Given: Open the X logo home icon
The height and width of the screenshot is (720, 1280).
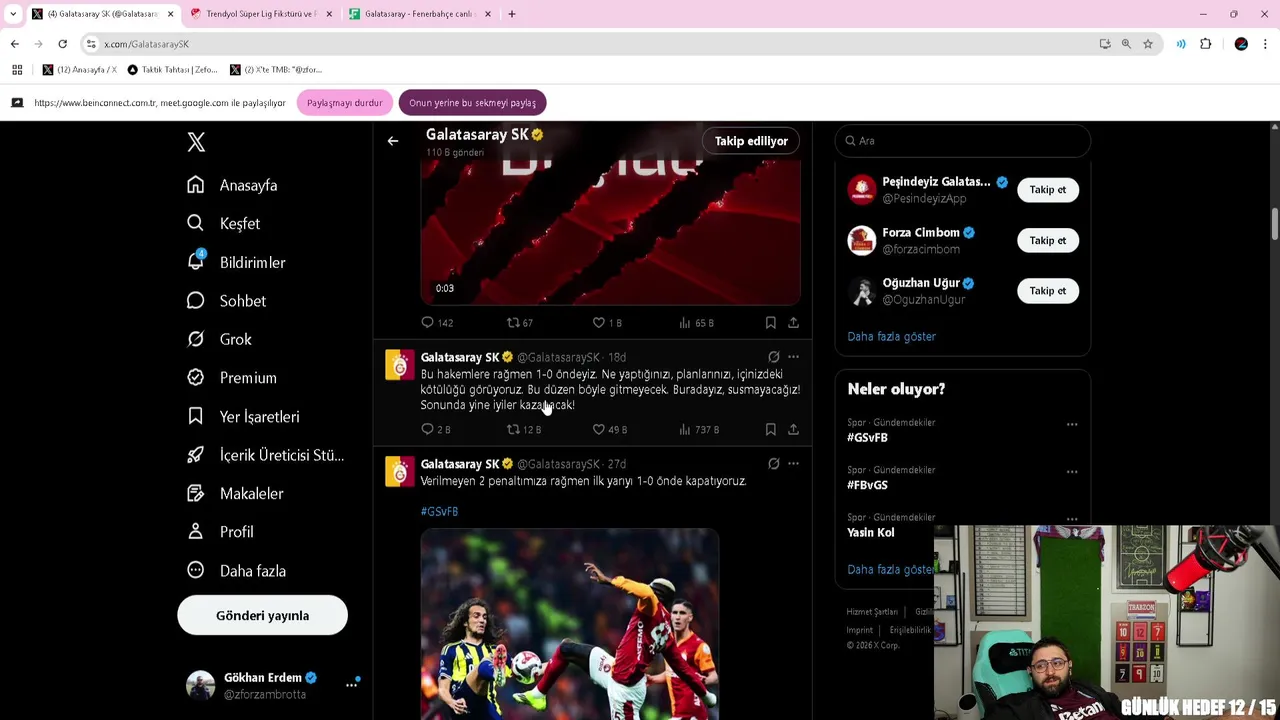Looking at the screenshot, I should coord(196,142).
